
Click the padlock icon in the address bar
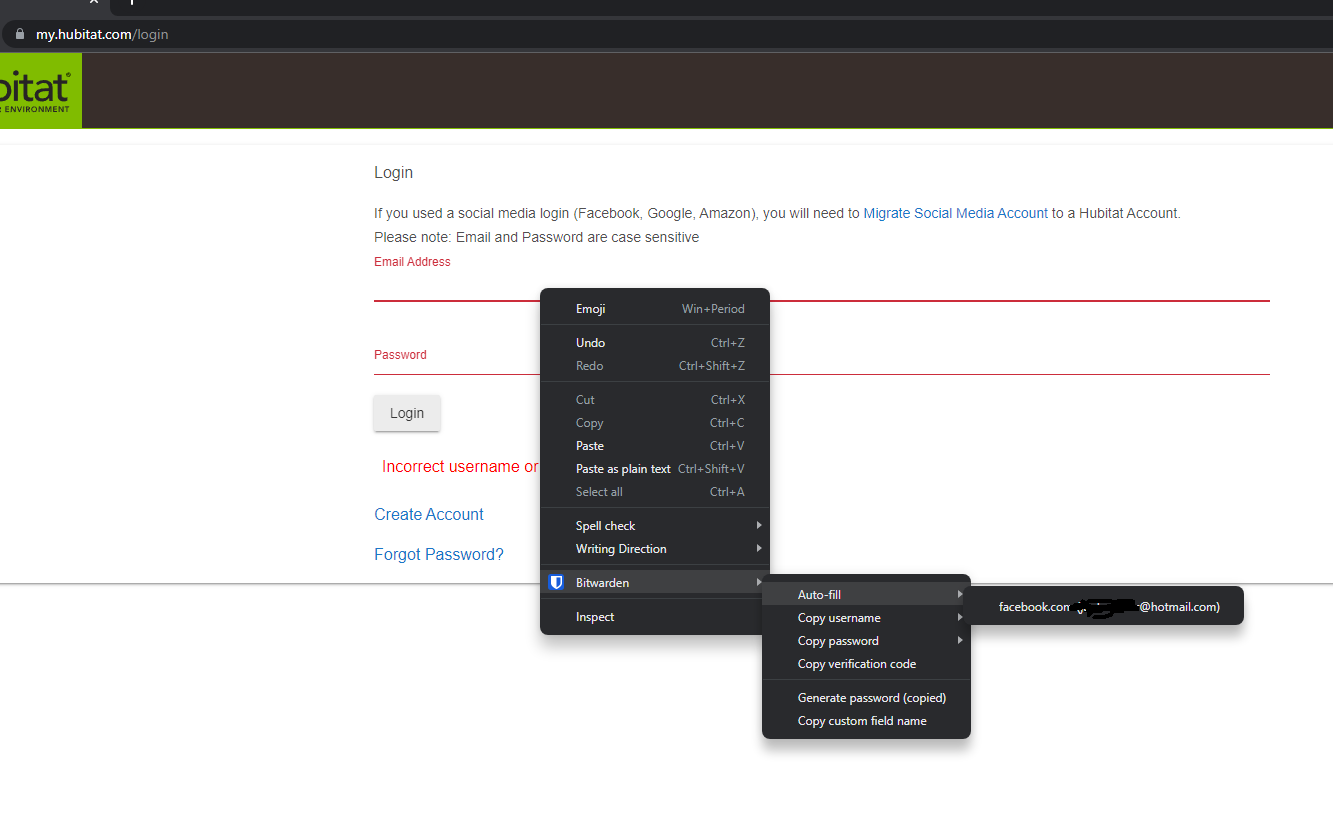point(20,33)
